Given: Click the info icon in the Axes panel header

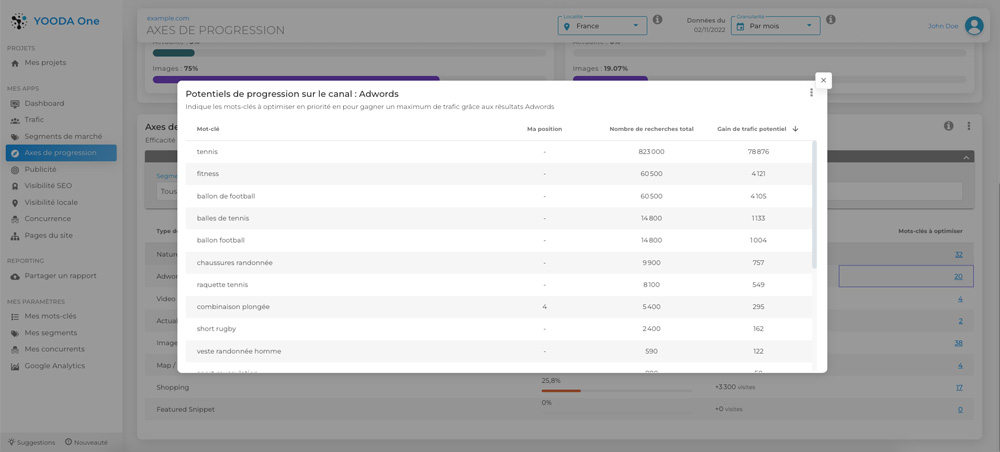Looking at the screenshot, I should (x=948, y=126).
